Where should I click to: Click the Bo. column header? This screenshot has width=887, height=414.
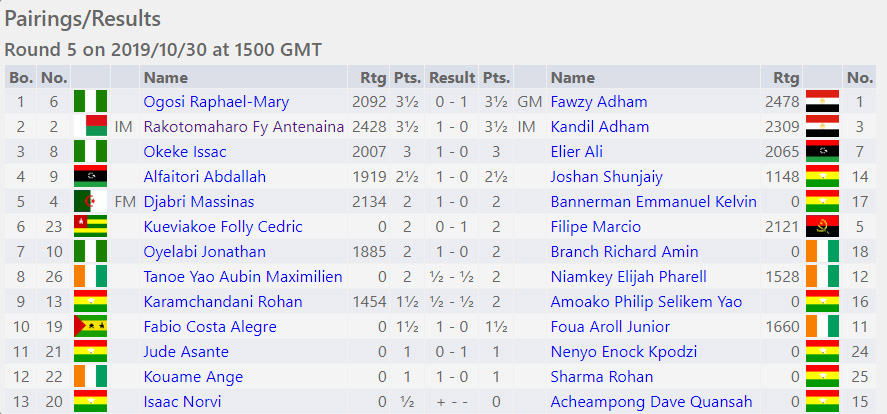[x=21, y=77]
